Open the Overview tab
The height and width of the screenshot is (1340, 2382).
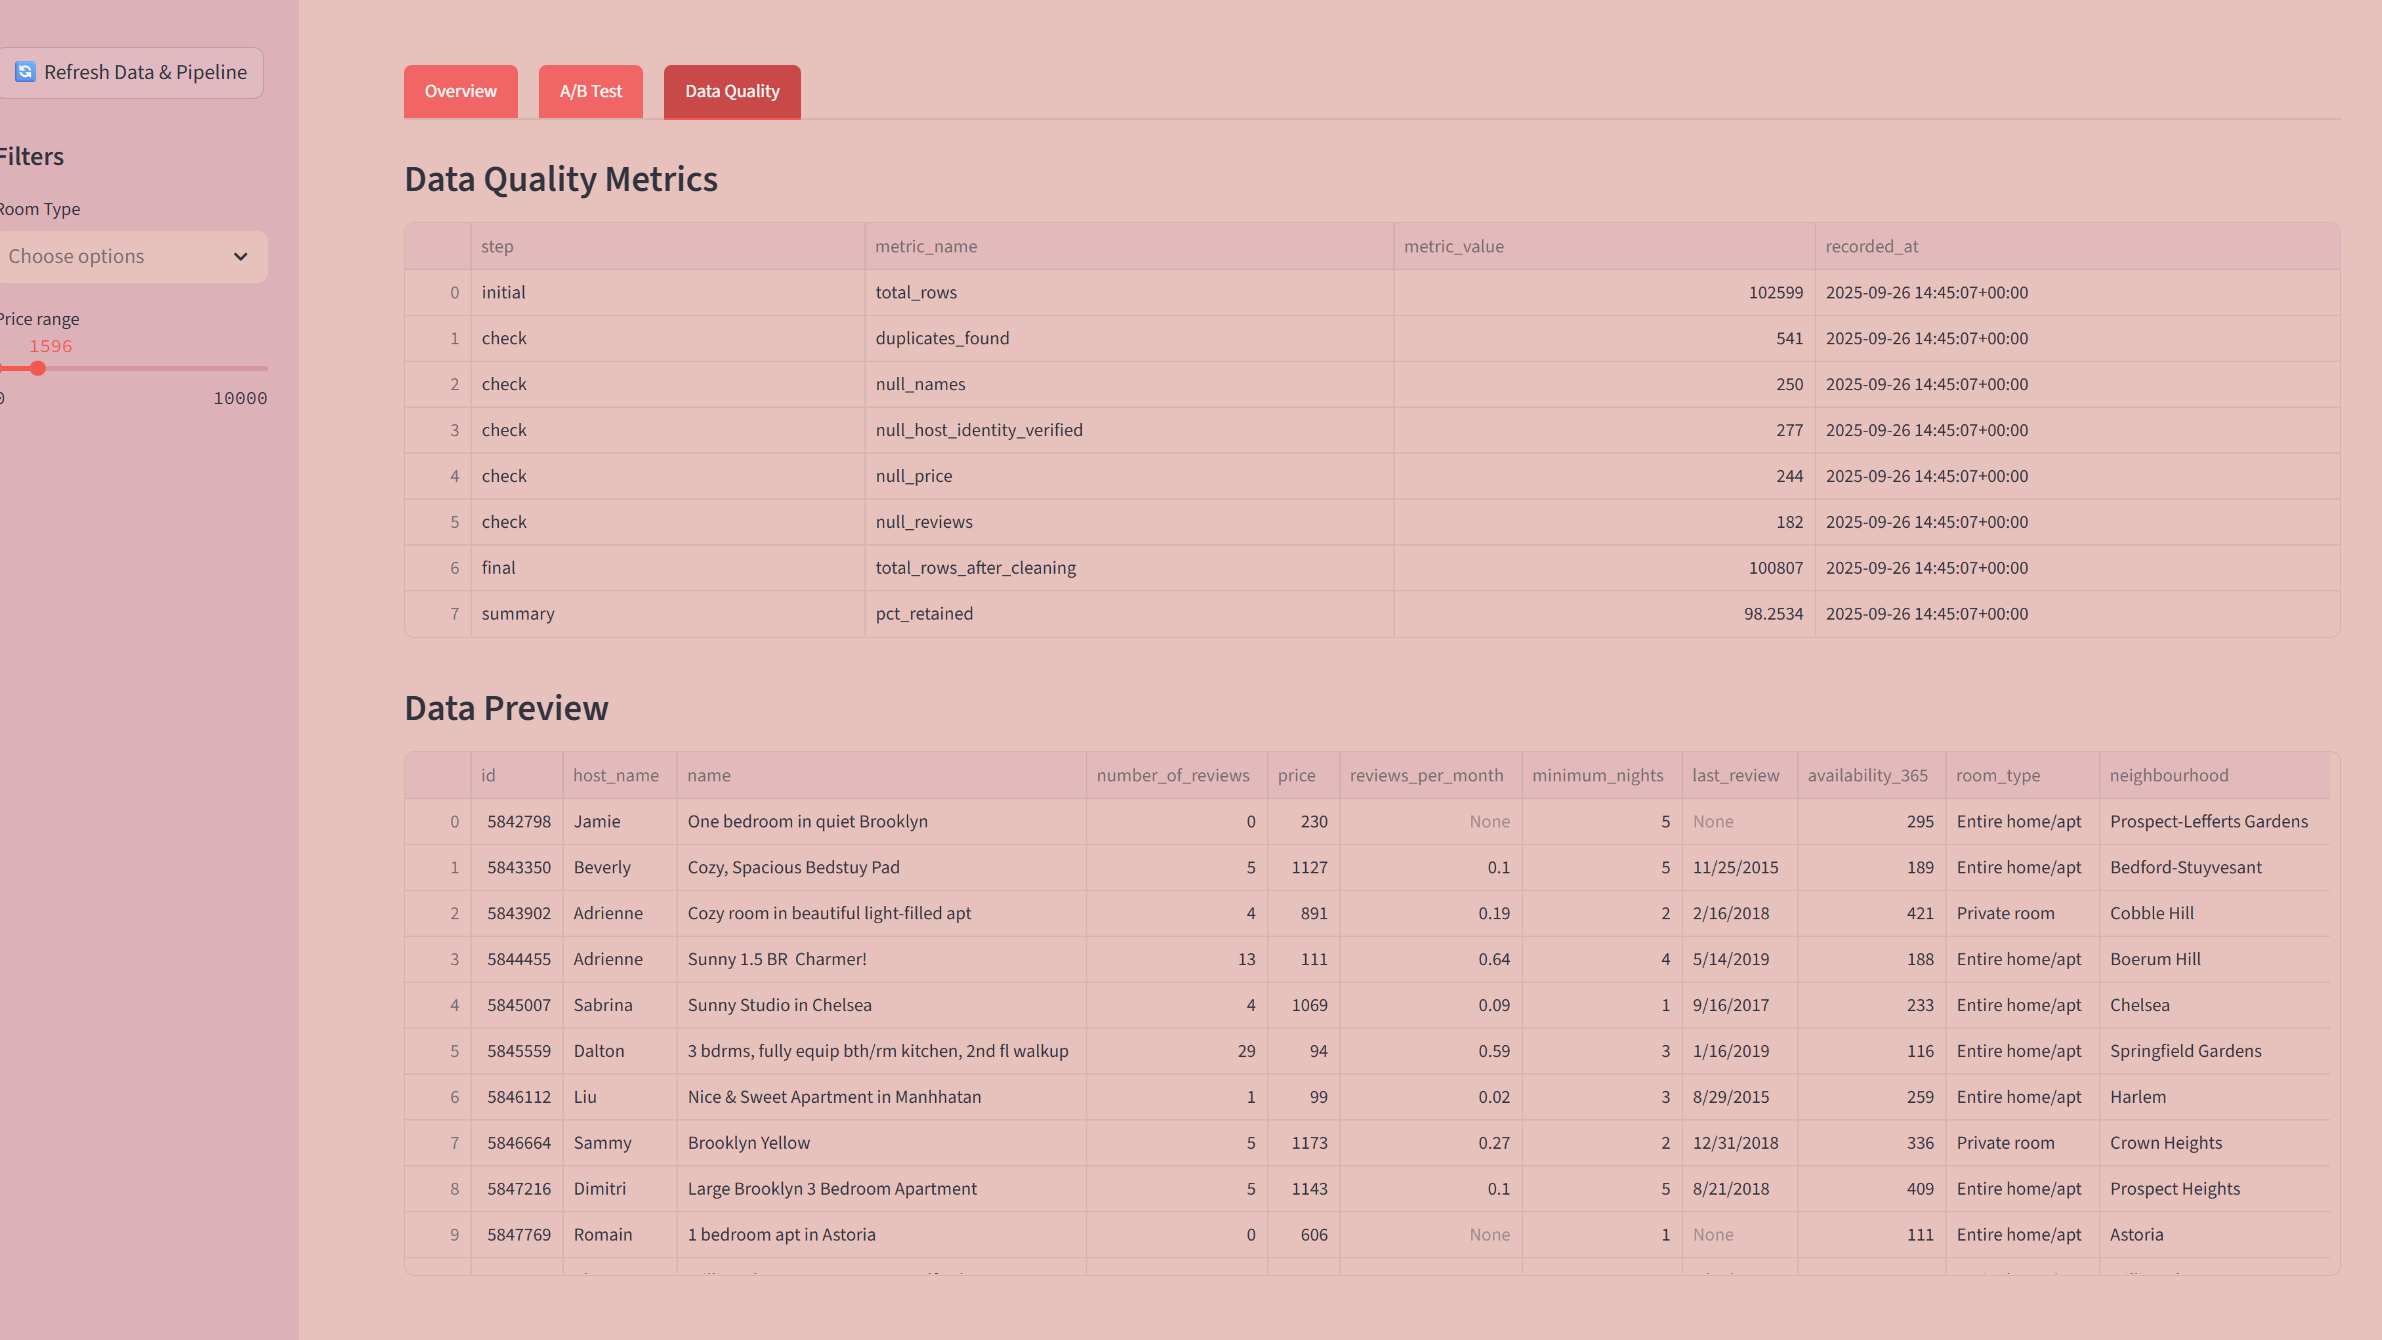[460, 91]
